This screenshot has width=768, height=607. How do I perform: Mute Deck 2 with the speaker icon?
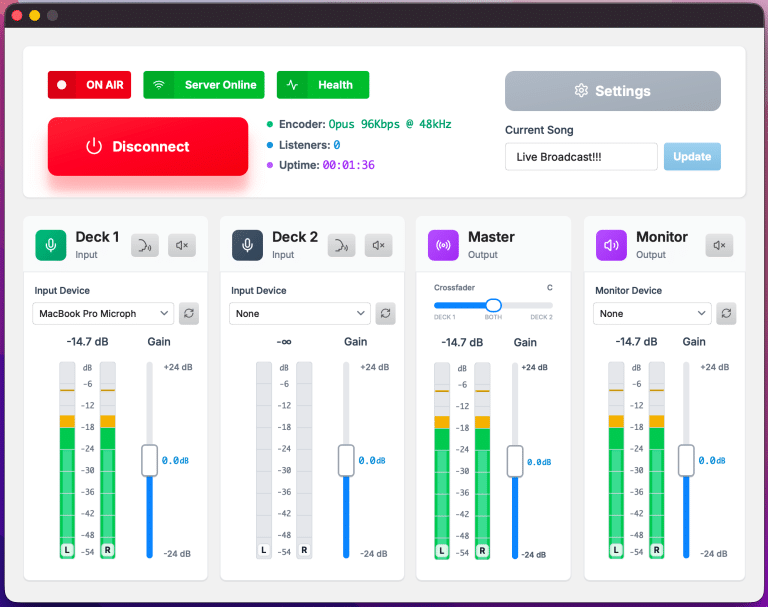pyautogui.click(x=378, y=245)
